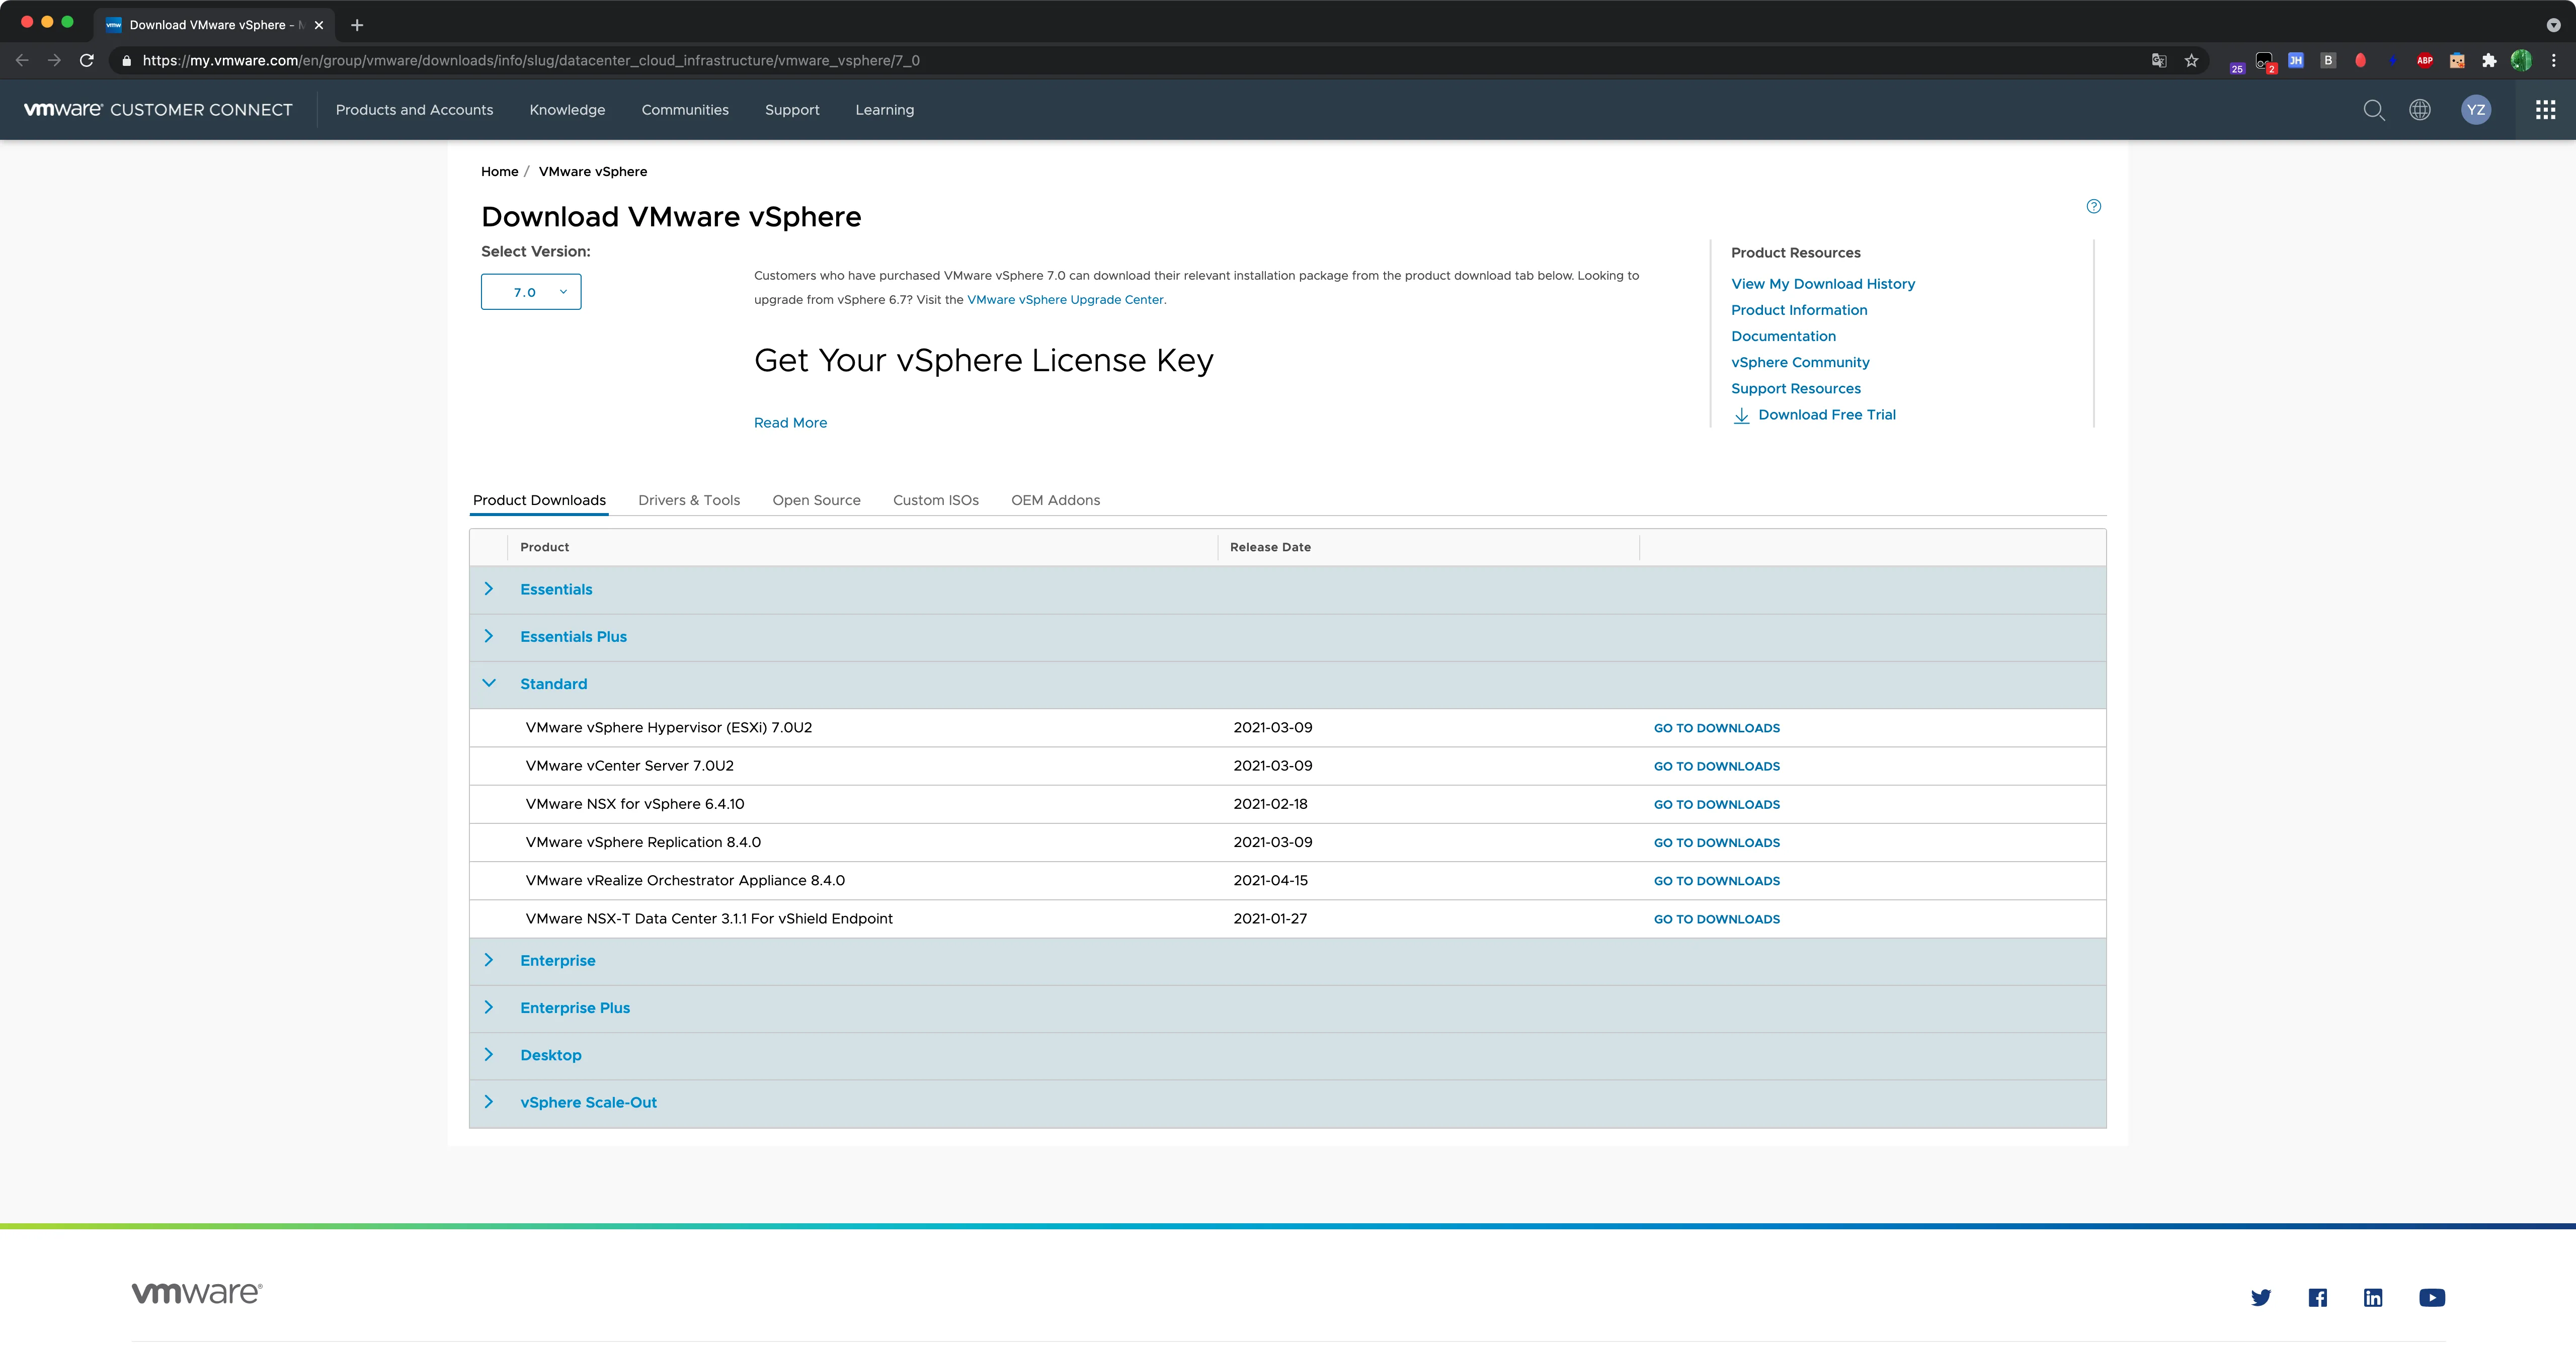Screen dimensions: 2576x1348
Task: Open the Products and Accounts menu
Action: point(414,110)
